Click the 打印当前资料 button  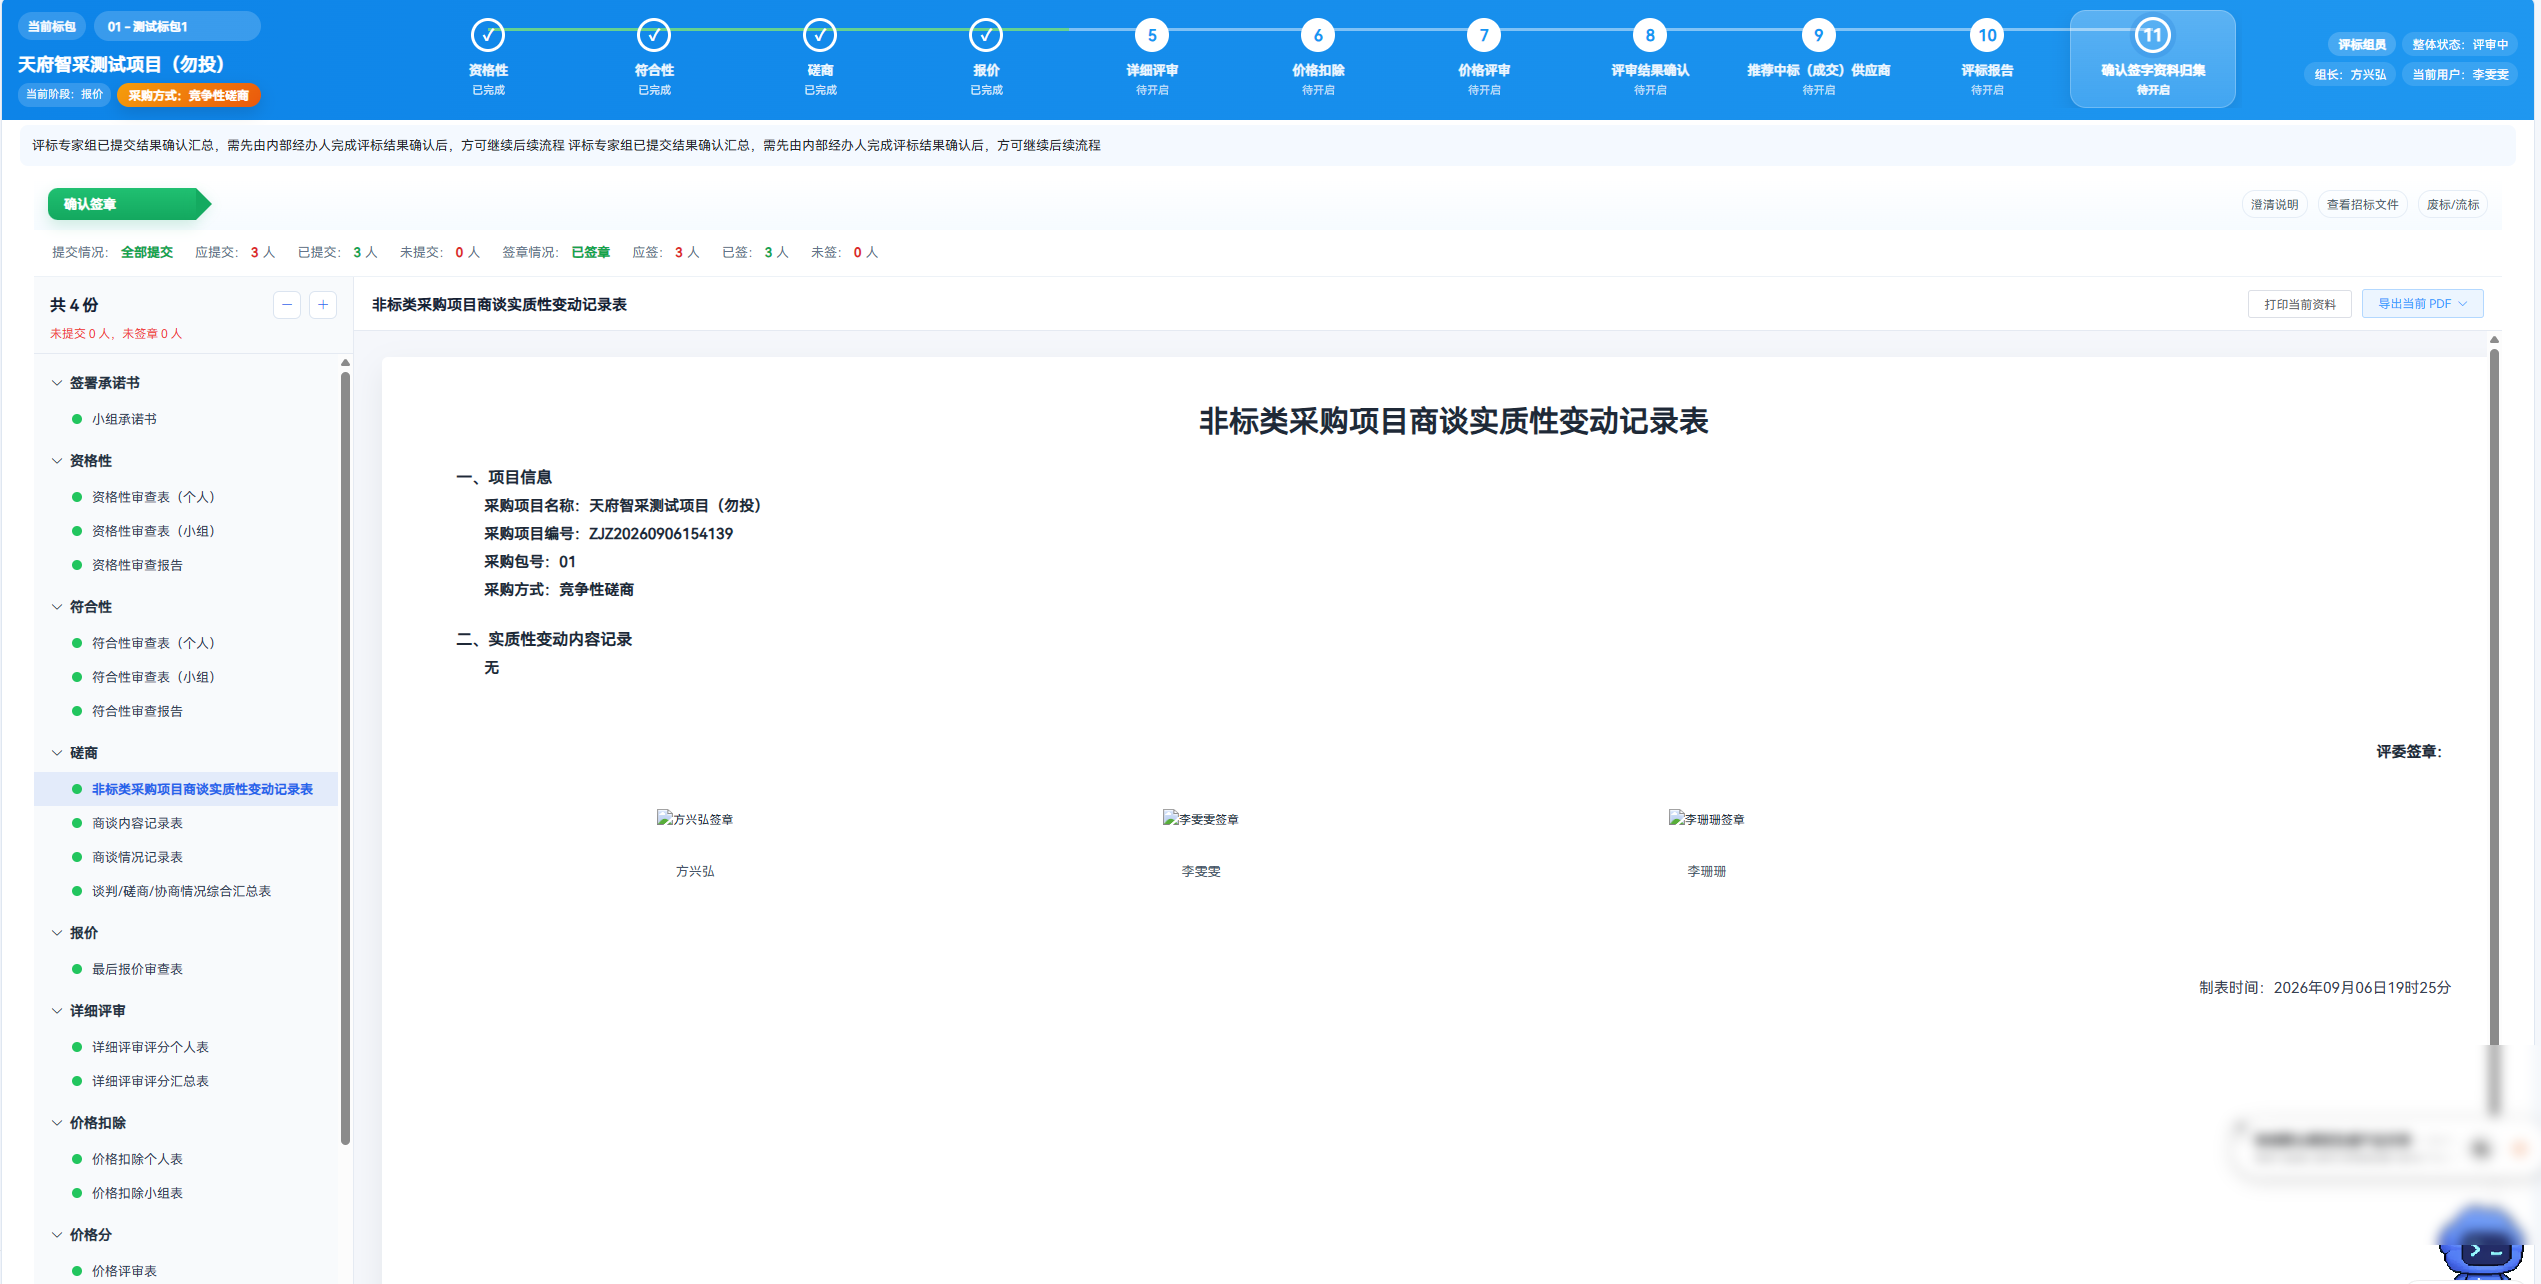(2300, 304)
